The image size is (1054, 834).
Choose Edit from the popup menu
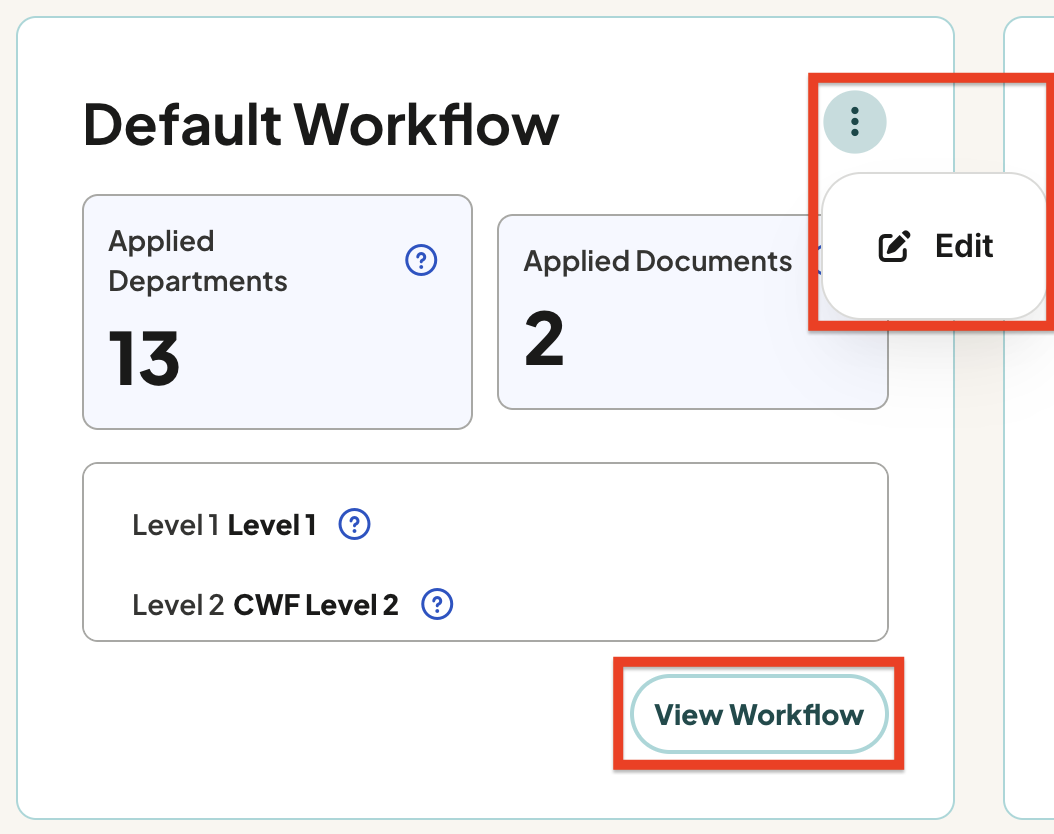(935, 246)
